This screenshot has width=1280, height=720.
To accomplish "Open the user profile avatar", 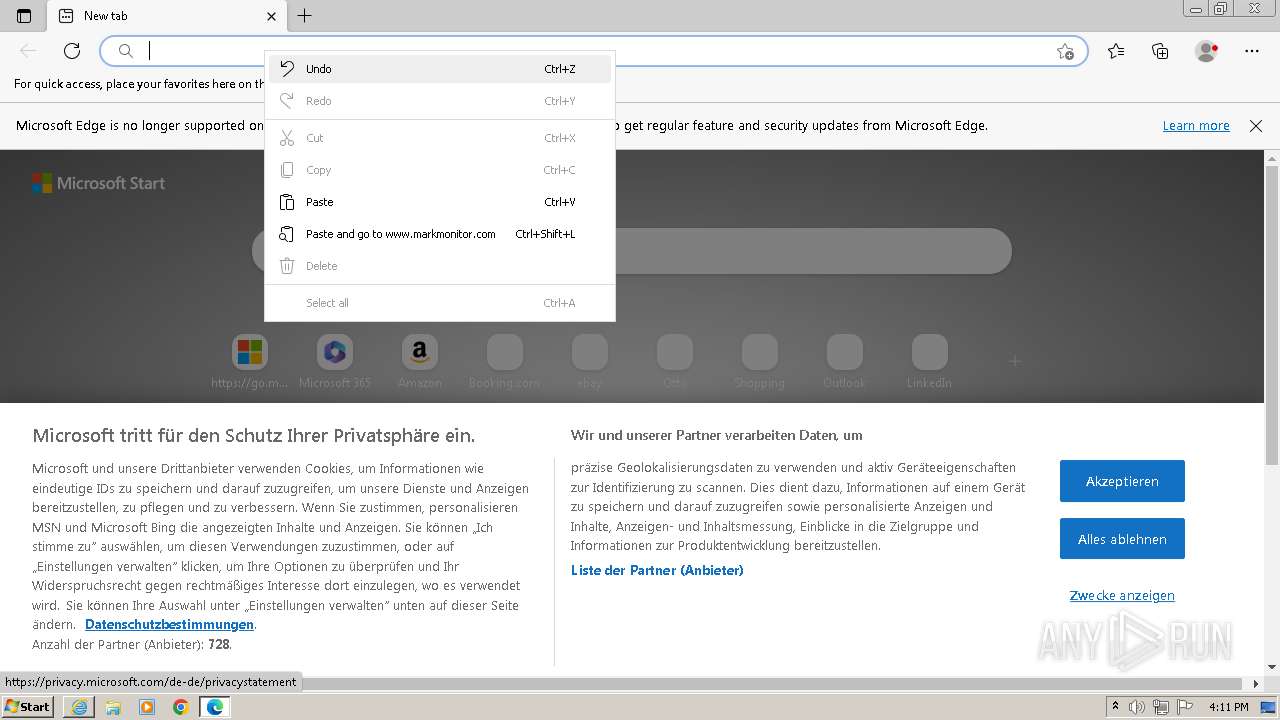I will [x=1207, y=51].
